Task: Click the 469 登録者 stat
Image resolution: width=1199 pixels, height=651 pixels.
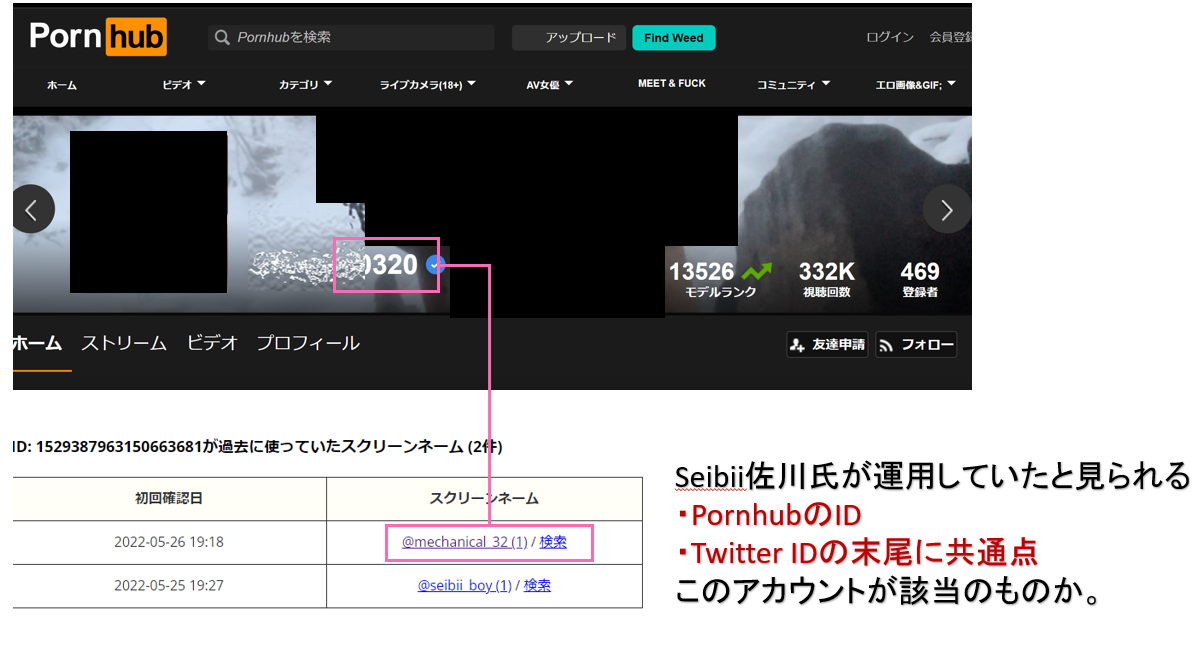Action: point(920,278)
